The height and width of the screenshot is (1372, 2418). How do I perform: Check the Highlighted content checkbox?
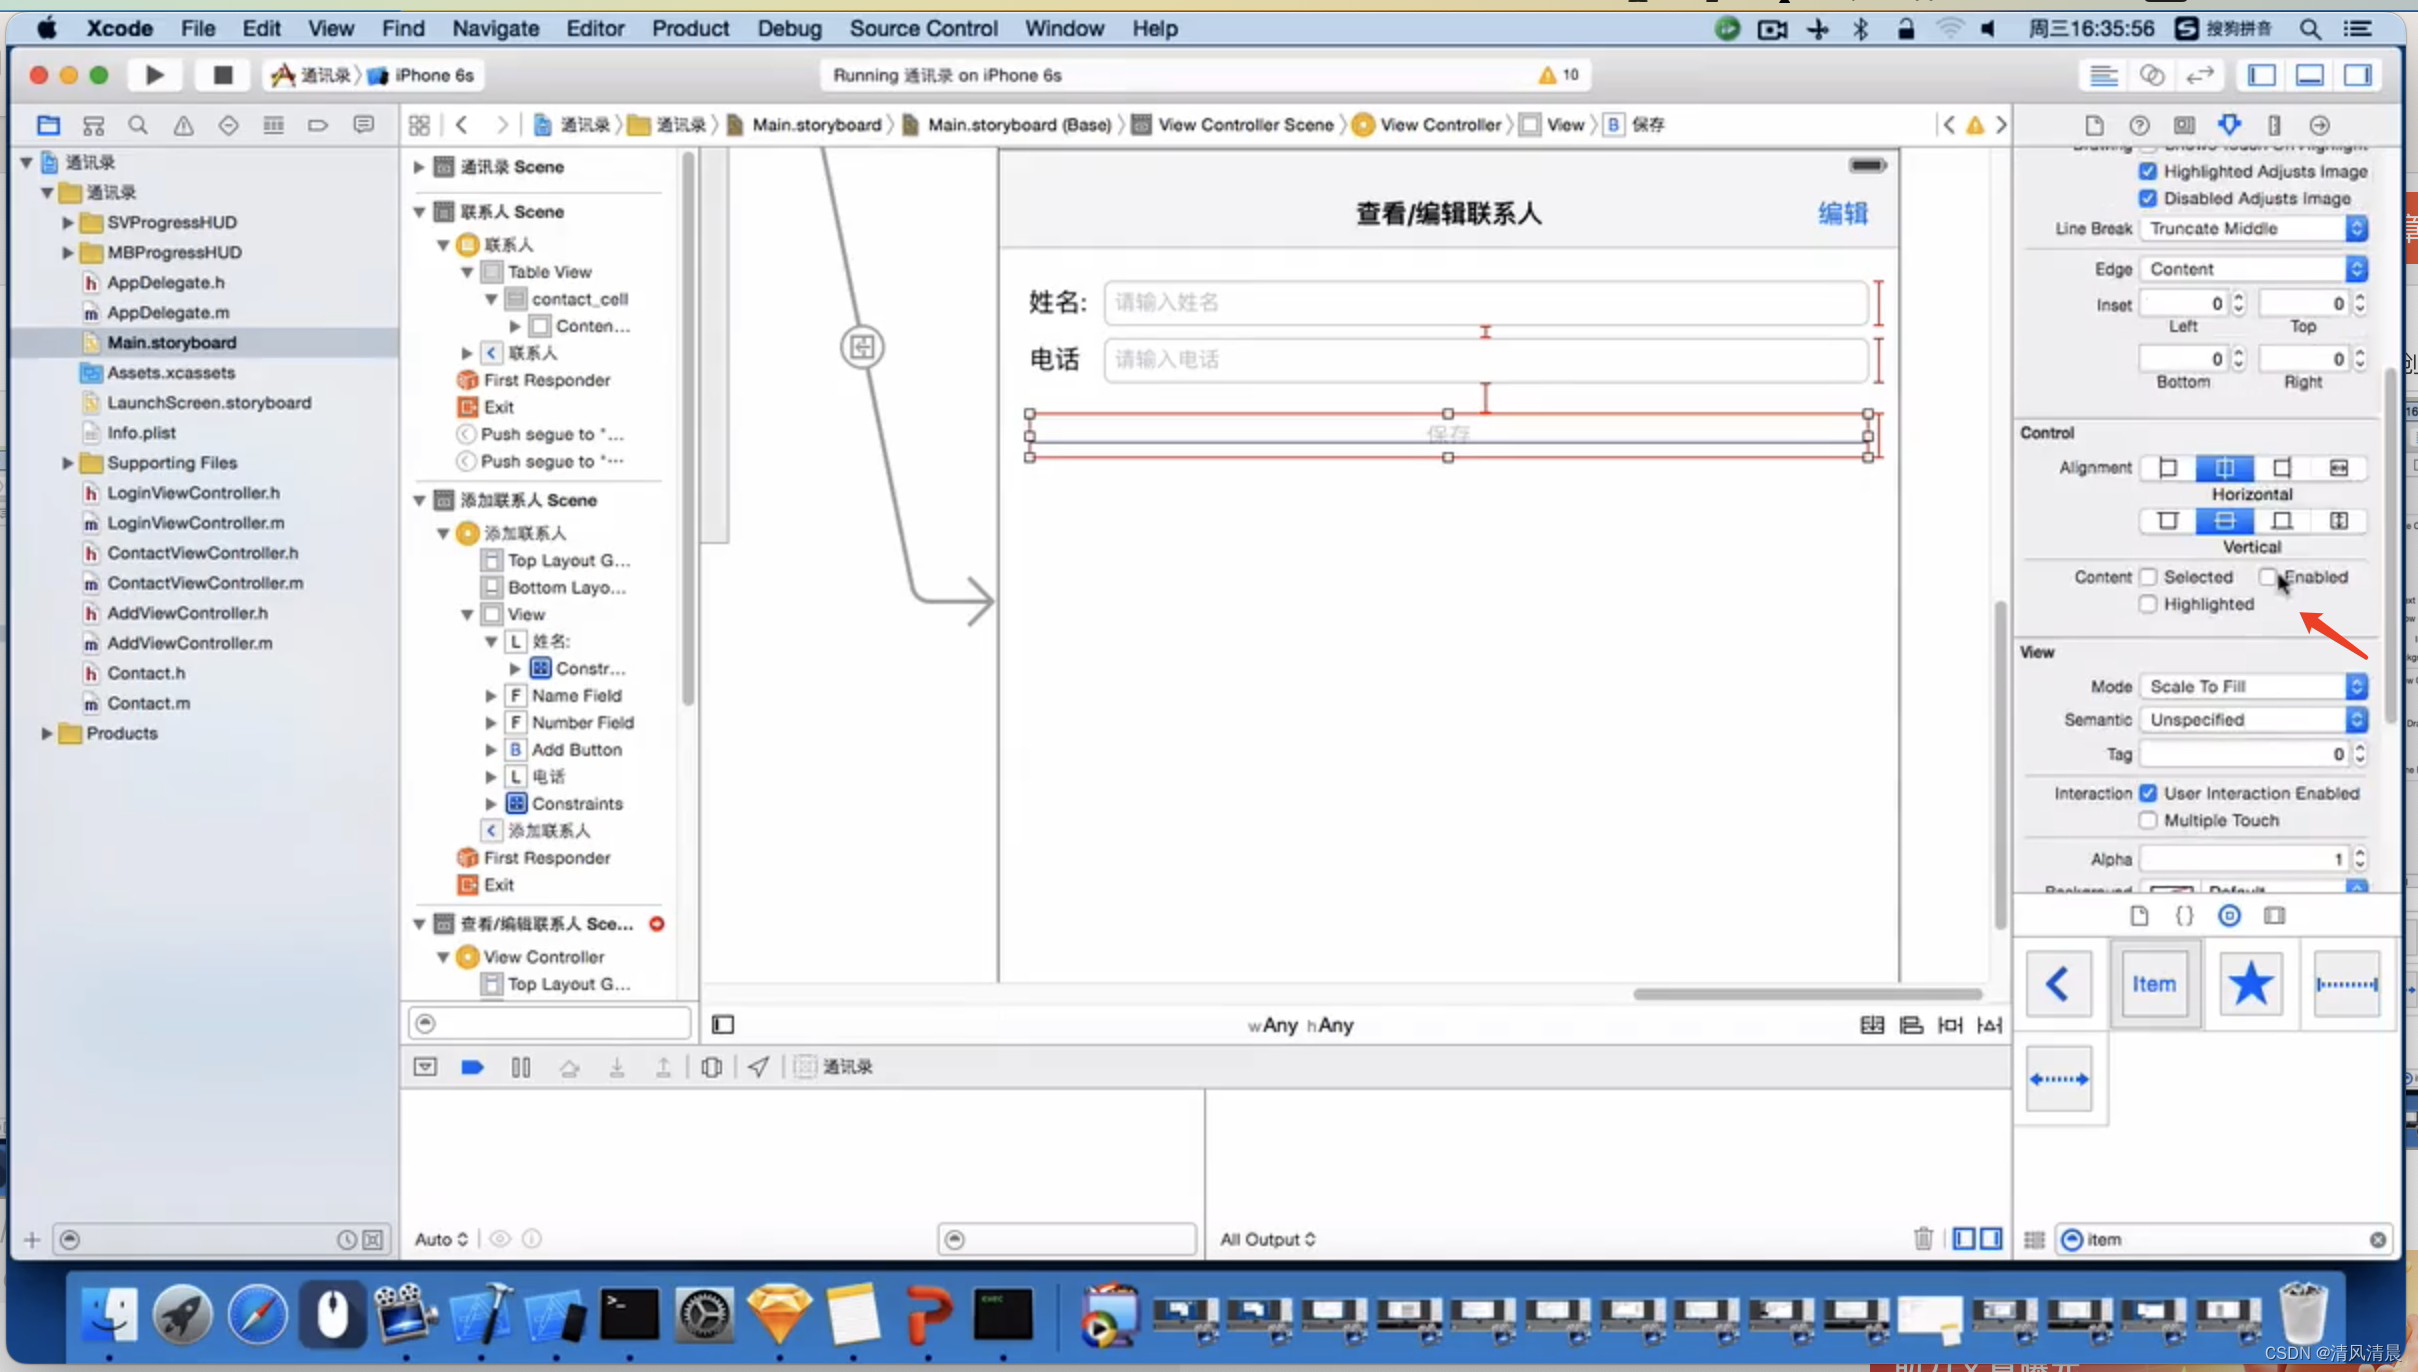coord(2147,604)
